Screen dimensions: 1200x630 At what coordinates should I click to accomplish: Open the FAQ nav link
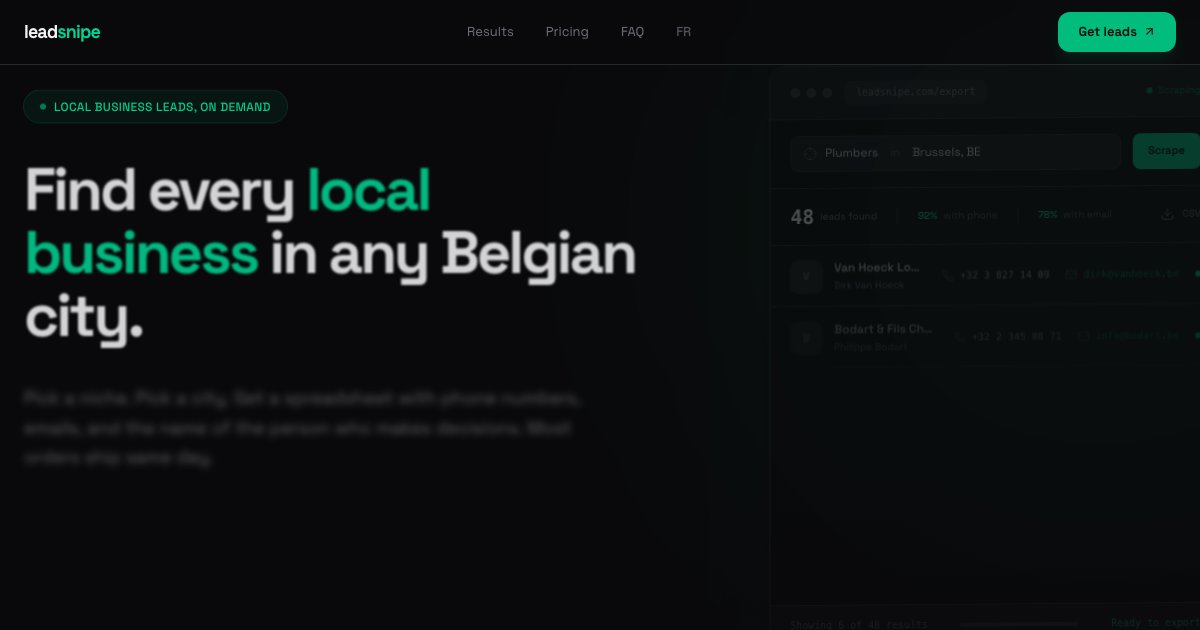pos(632,32)
